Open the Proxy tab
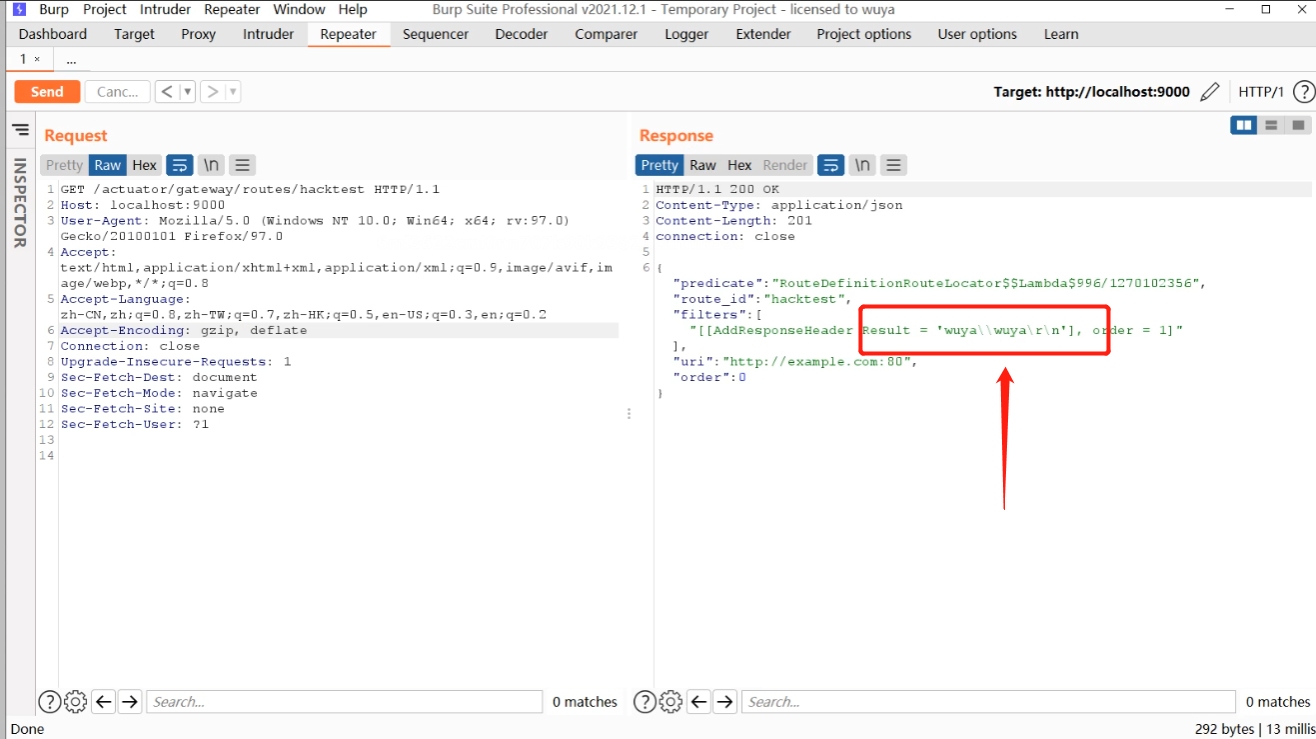Image resolution: width=1316 pixels, height=739 pixels. pos(198,34)
